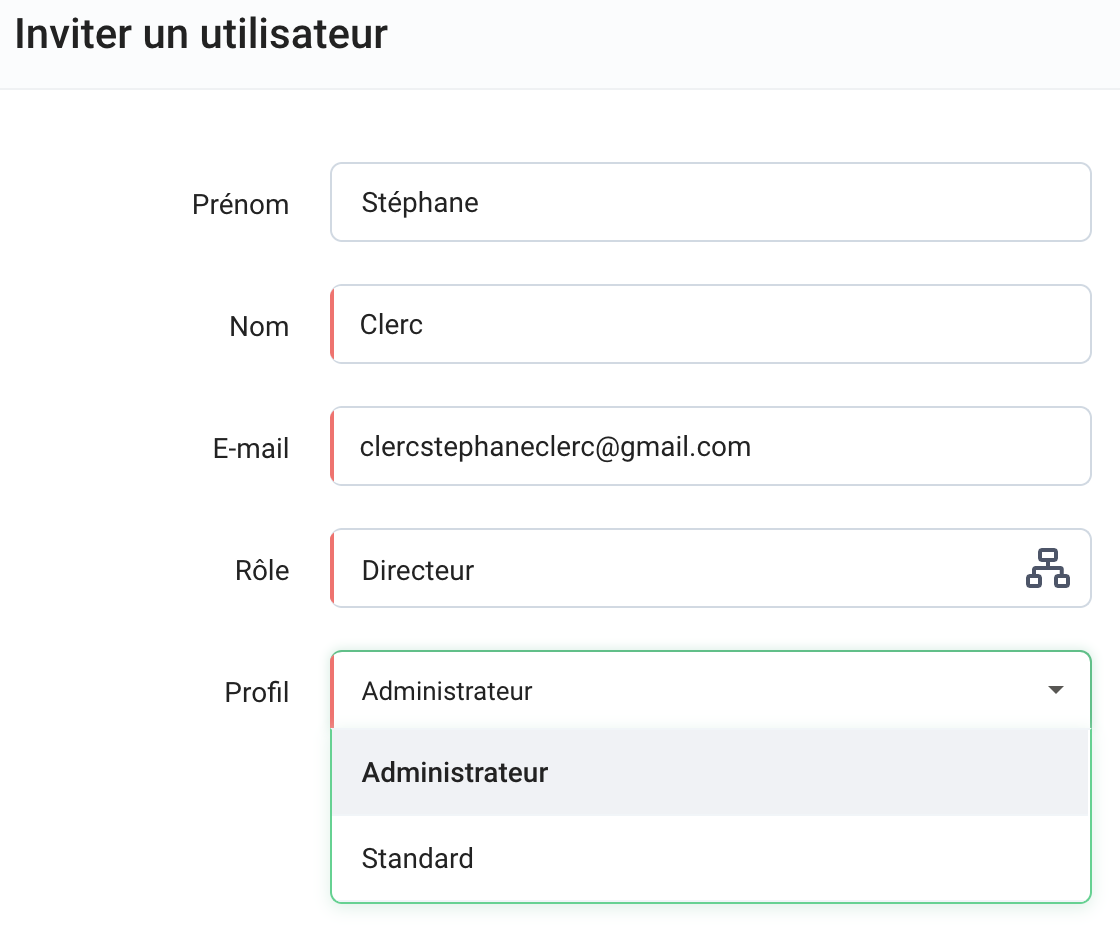This screenshot has height=930, width=1120.
Task: Click the red required marker on Rôle field
Action: (332, 569)
